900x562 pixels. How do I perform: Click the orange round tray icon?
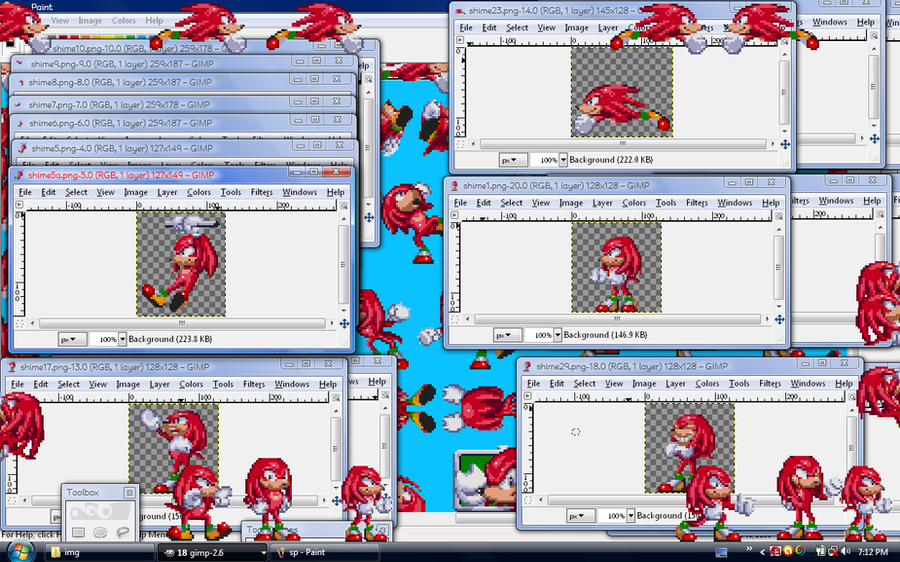click(788, 552)
